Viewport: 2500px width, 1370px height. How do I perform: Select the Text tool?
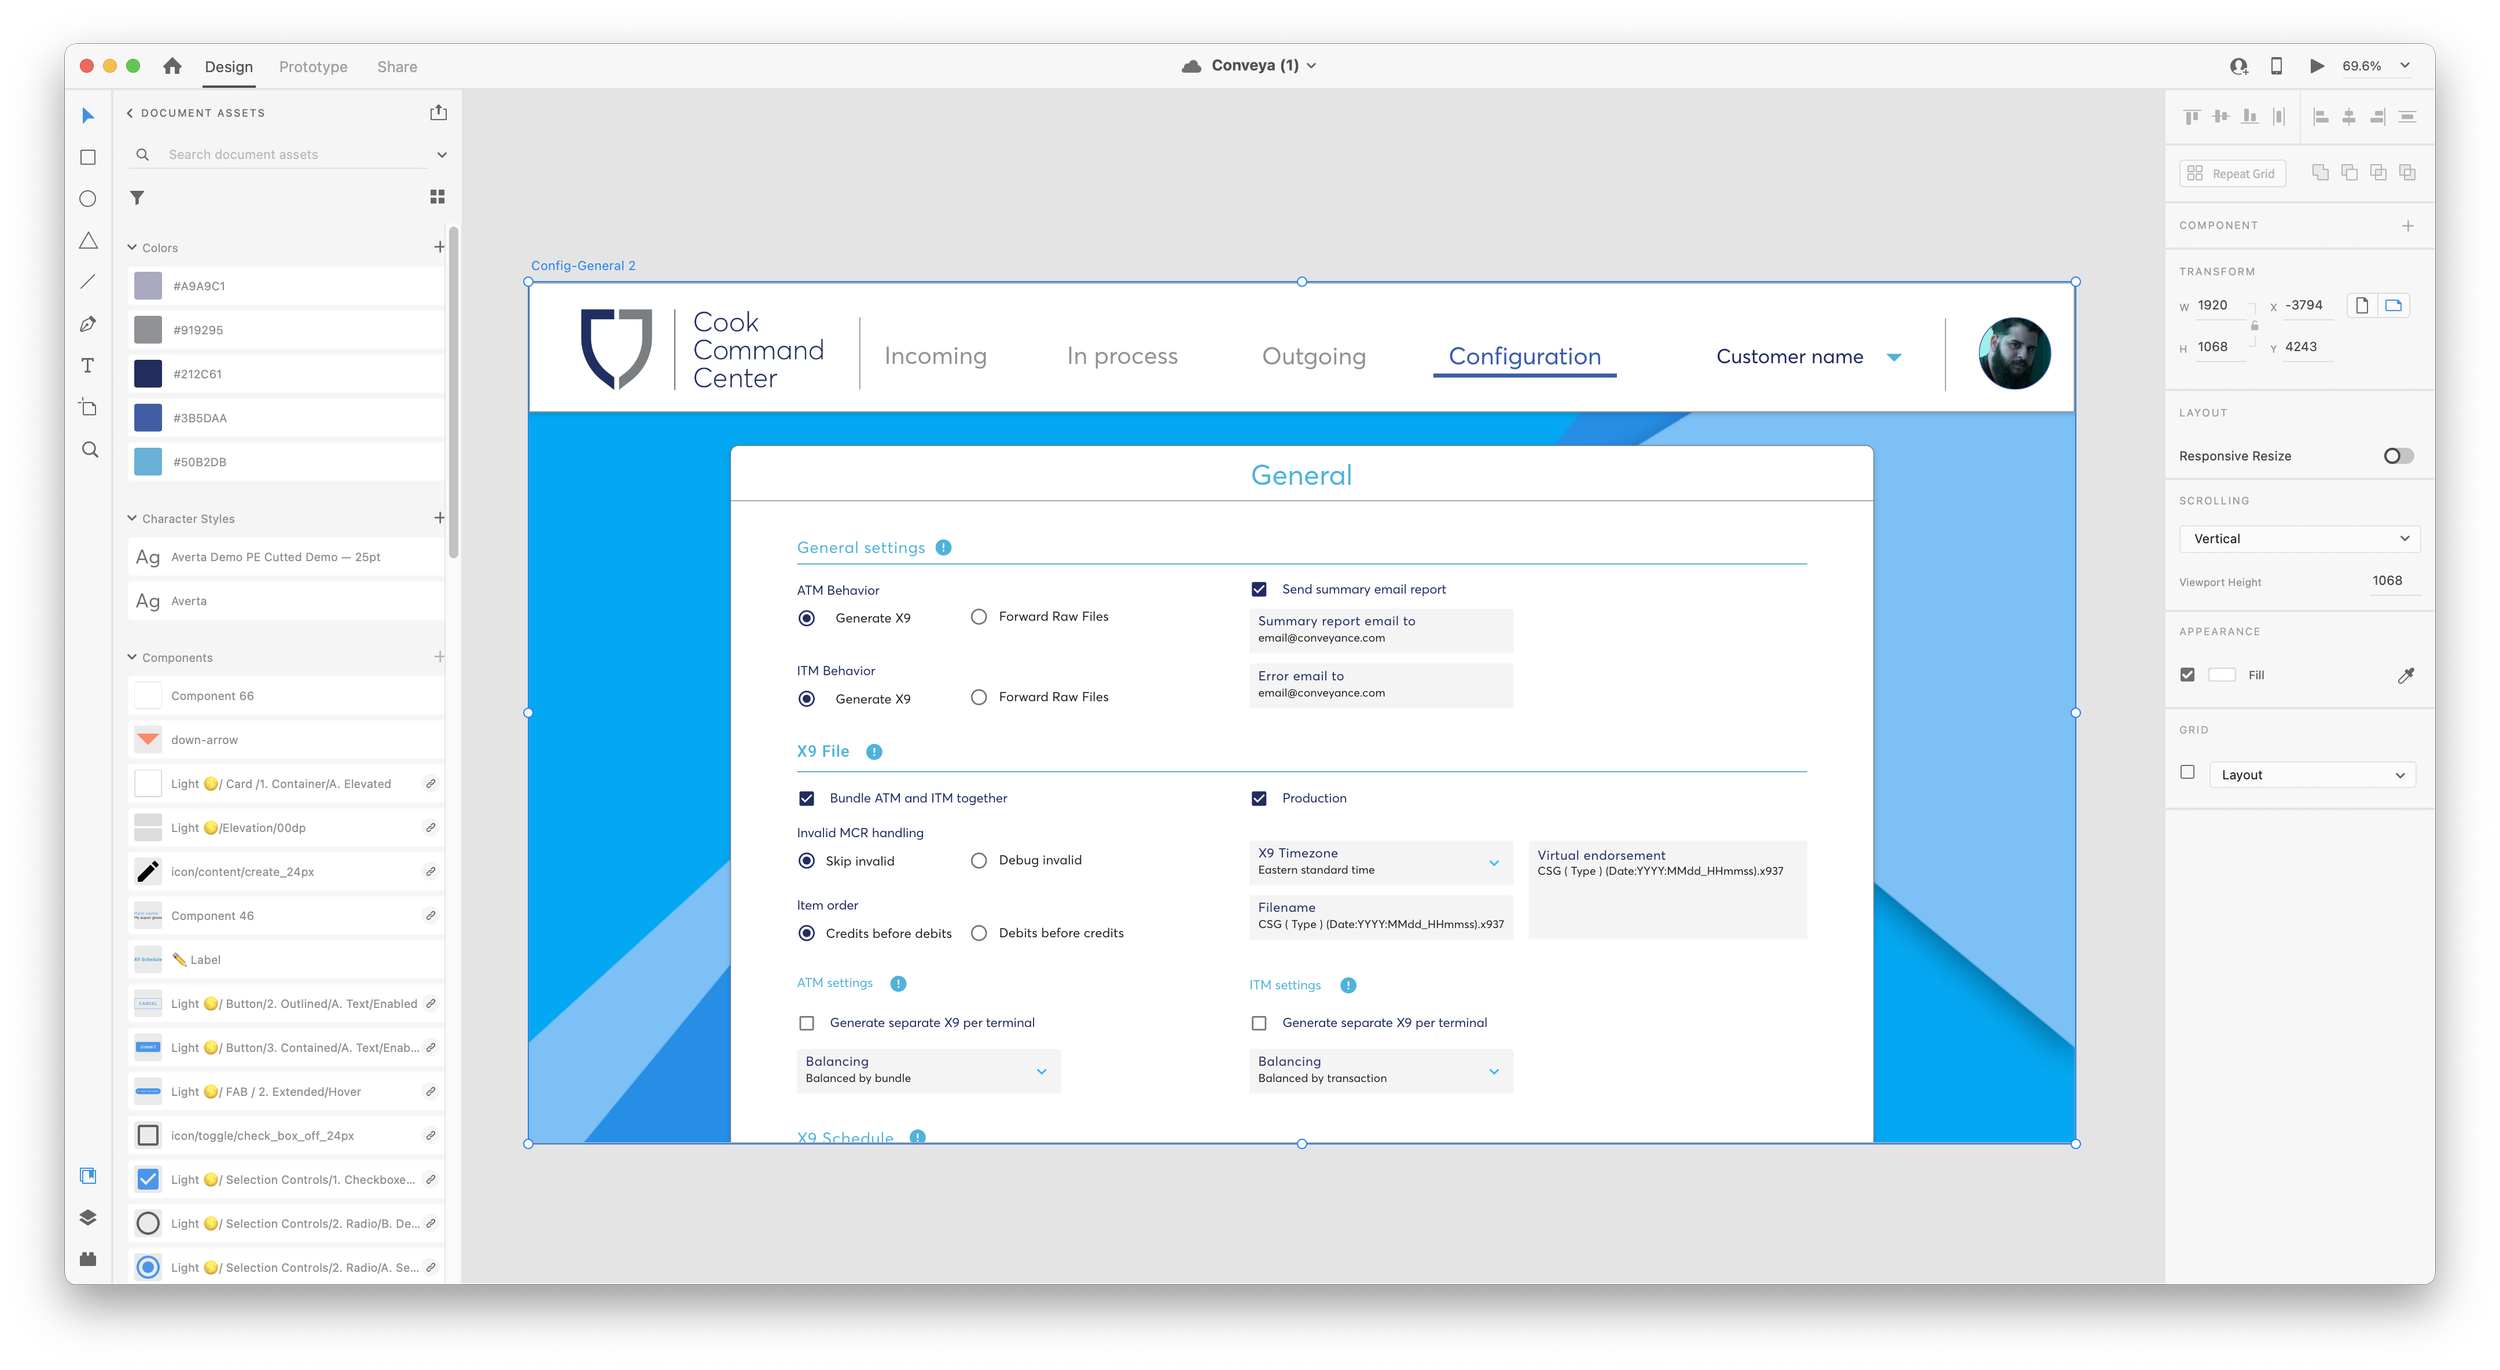[x=88, y=366]
